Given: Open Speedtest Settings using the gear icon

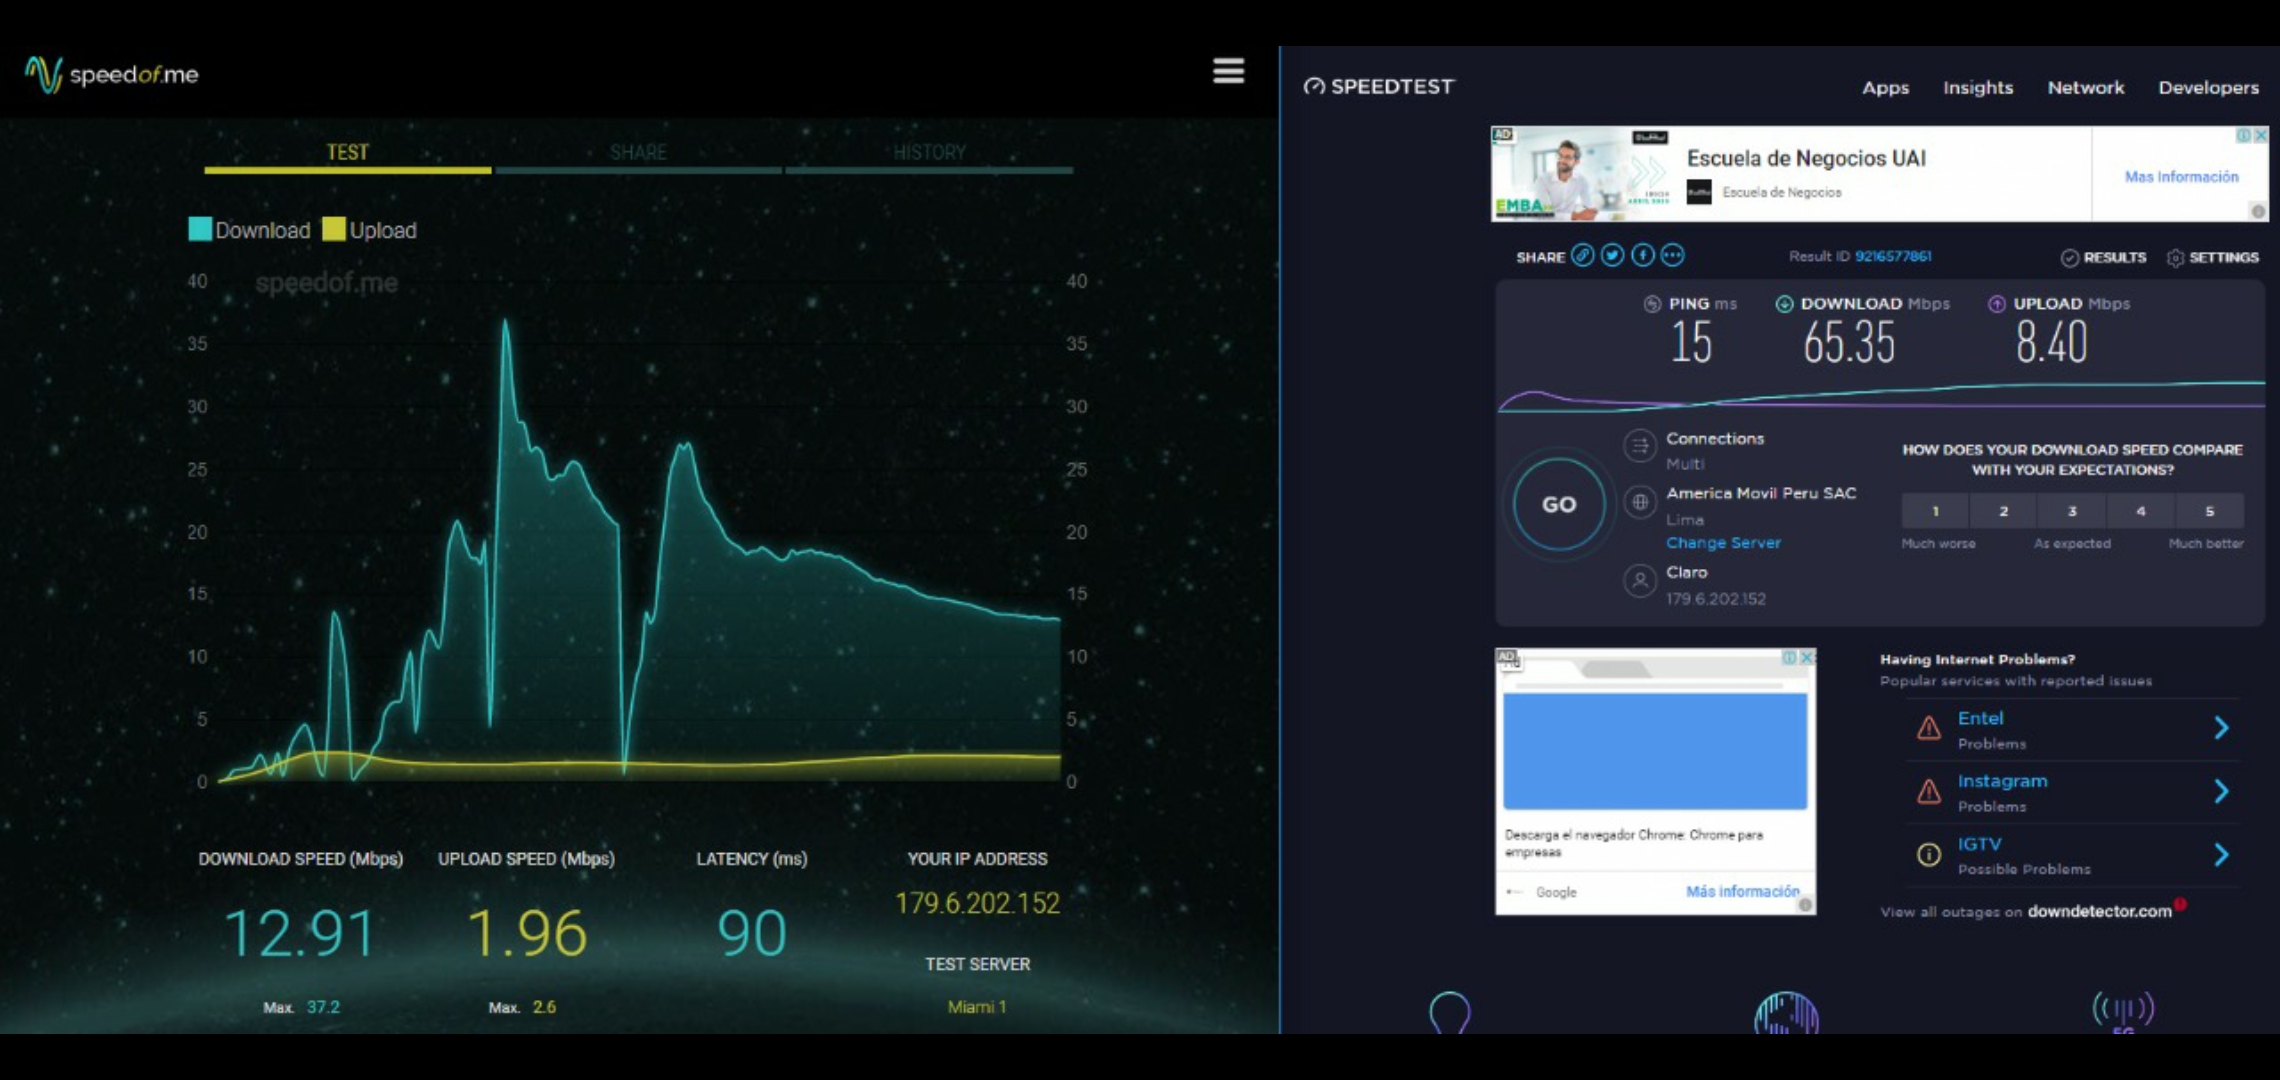Looking at the screenshot, I should pyautogui.click(x=2172, y=257).
